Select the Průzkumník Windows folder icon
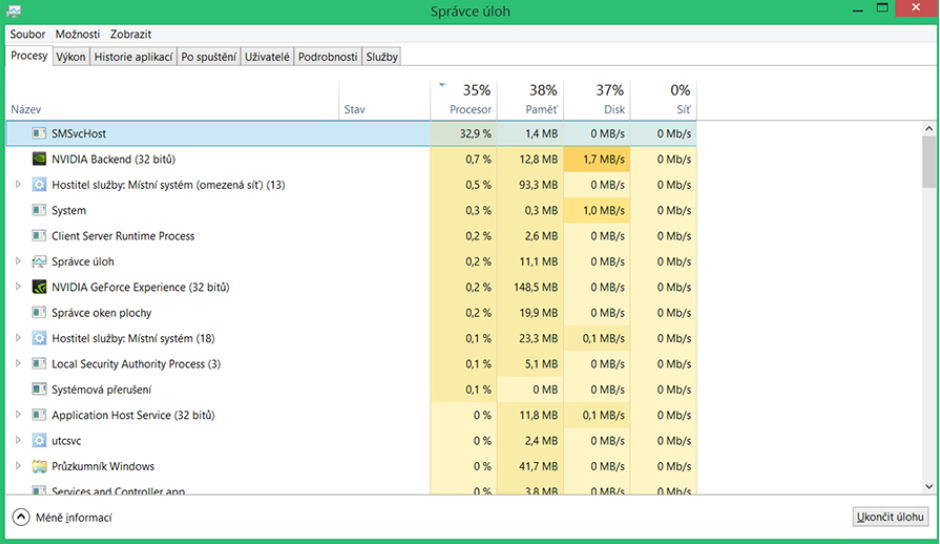The image size is (940, 544). pos(39,466)
